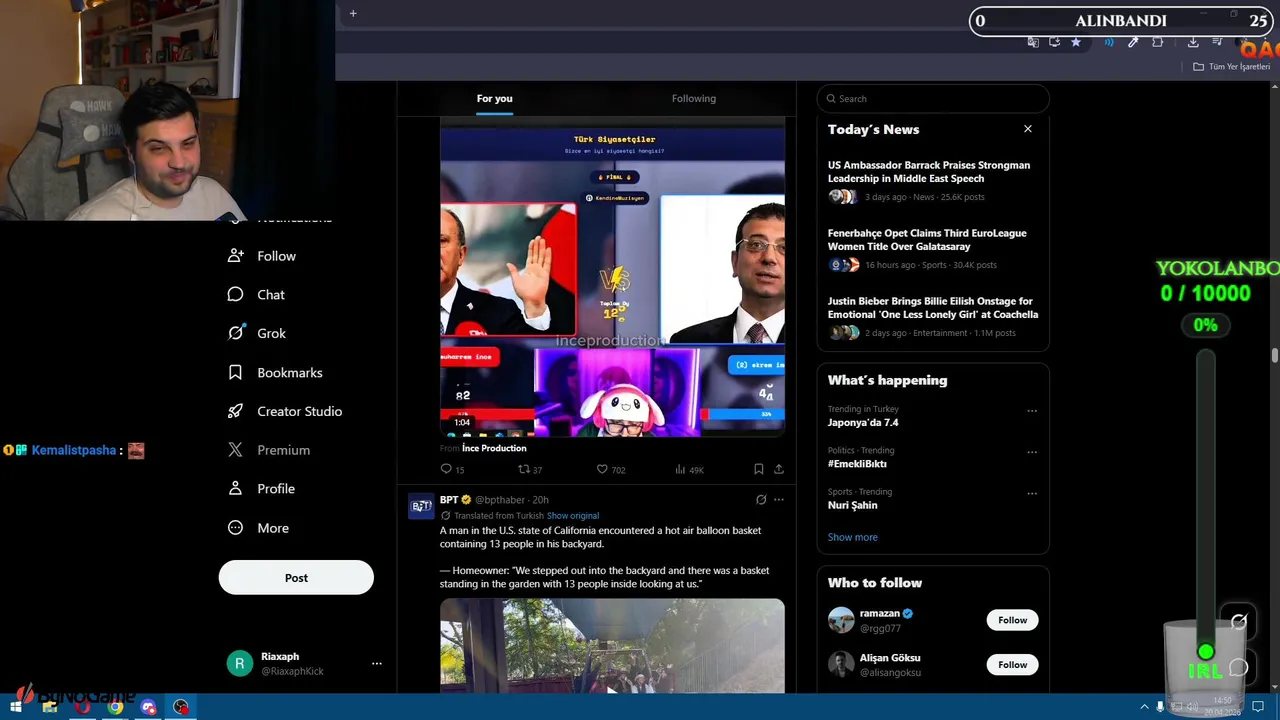
Task: Open the BPT profile avatar
Action: pos(421,506)
